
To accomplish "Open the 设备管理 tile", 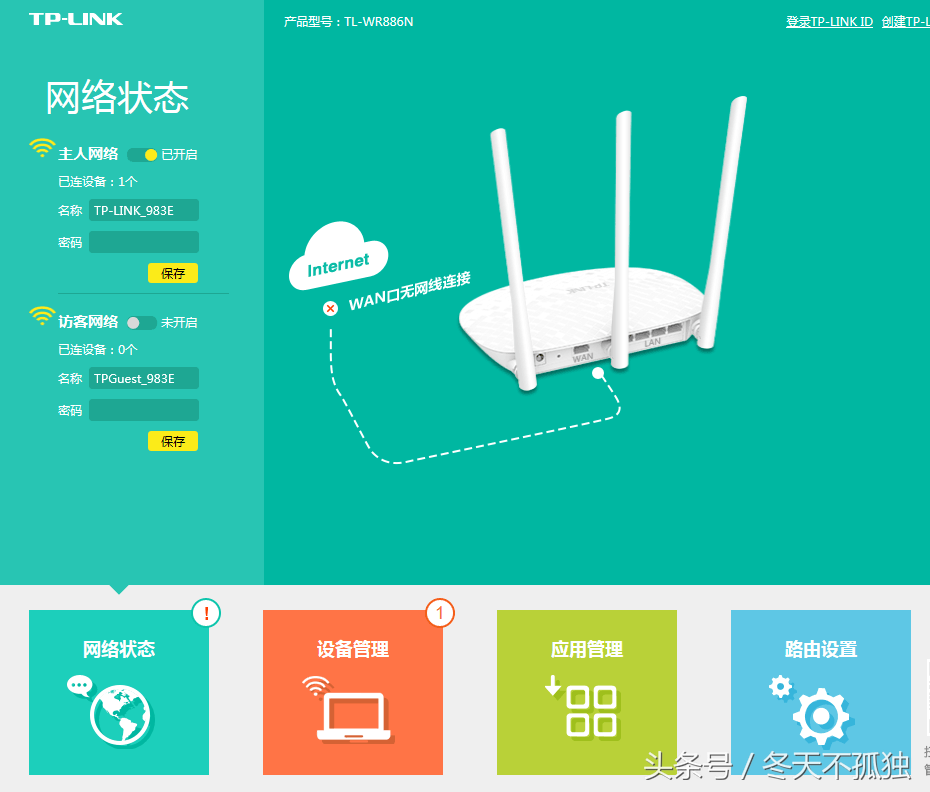I will pyautogui.click(x=353, y=692).
